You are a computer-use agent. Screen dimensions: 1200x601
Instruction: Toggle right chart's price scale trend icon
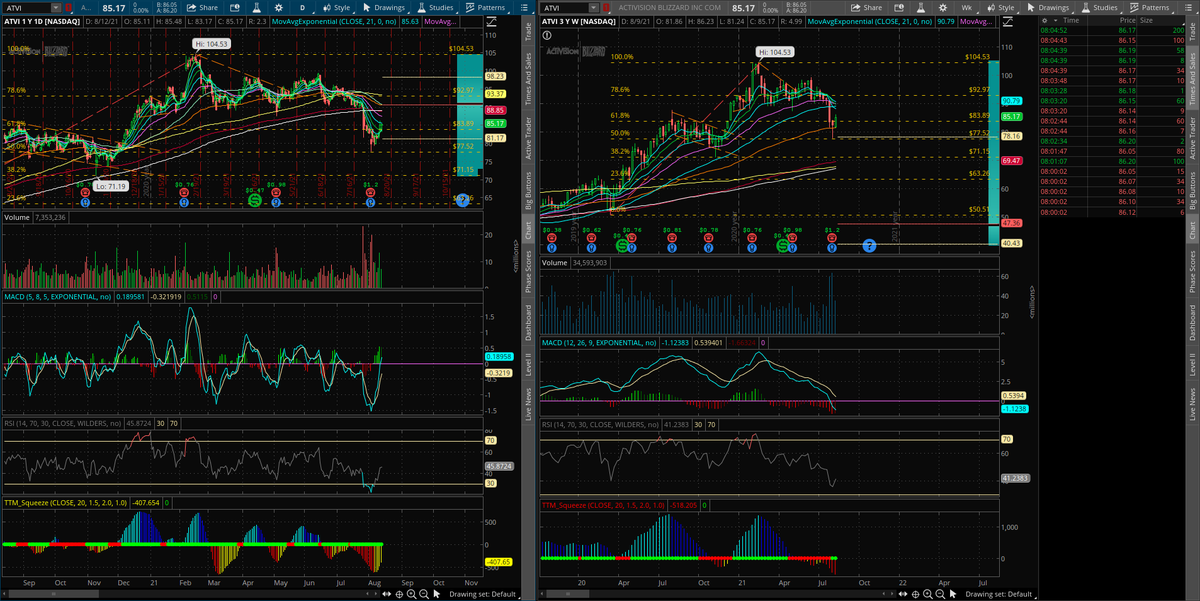[1007, 21]
